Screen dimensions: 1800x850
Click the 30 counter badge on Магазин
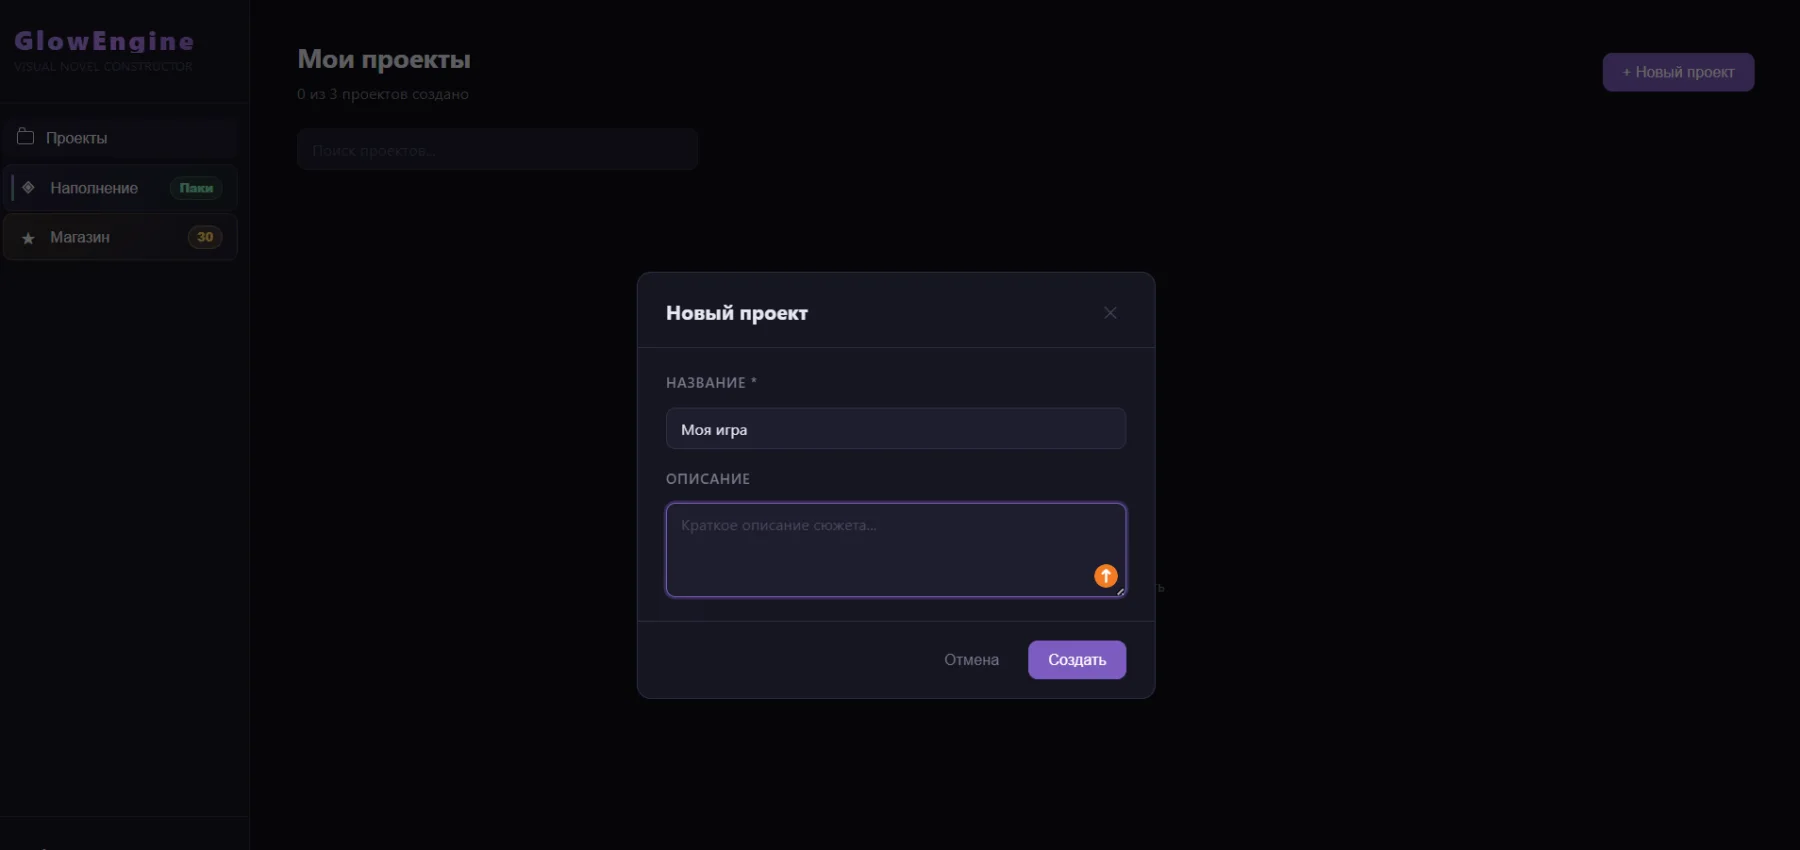pyautogui.click(x=205, y=237)
